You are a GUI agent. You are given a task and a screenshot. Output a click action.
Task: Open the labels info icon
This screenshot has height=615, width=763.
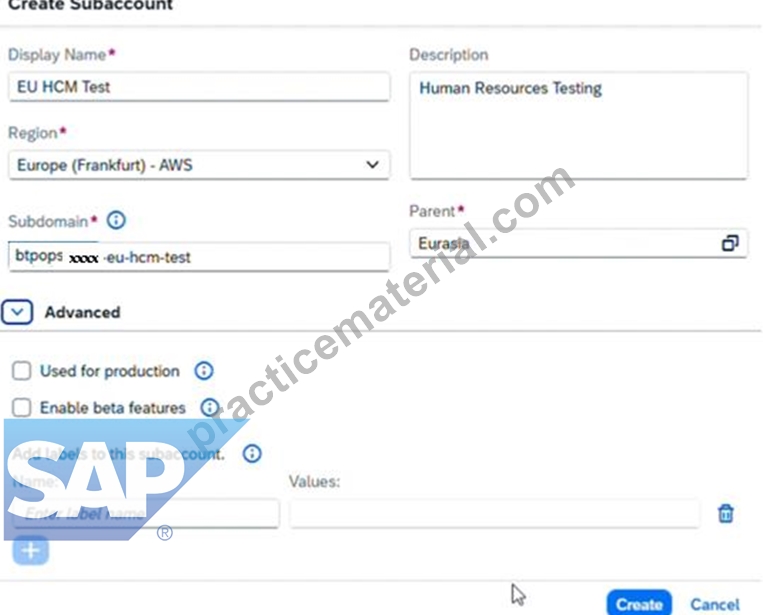[x=252, y=453]
